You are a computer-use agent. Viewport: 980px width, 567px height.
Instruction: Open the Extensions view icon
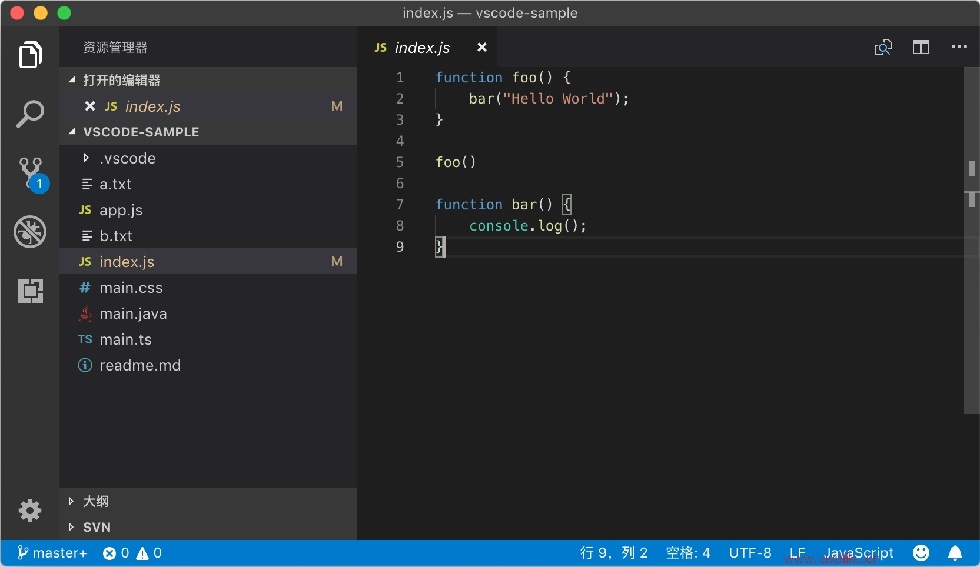30,291
